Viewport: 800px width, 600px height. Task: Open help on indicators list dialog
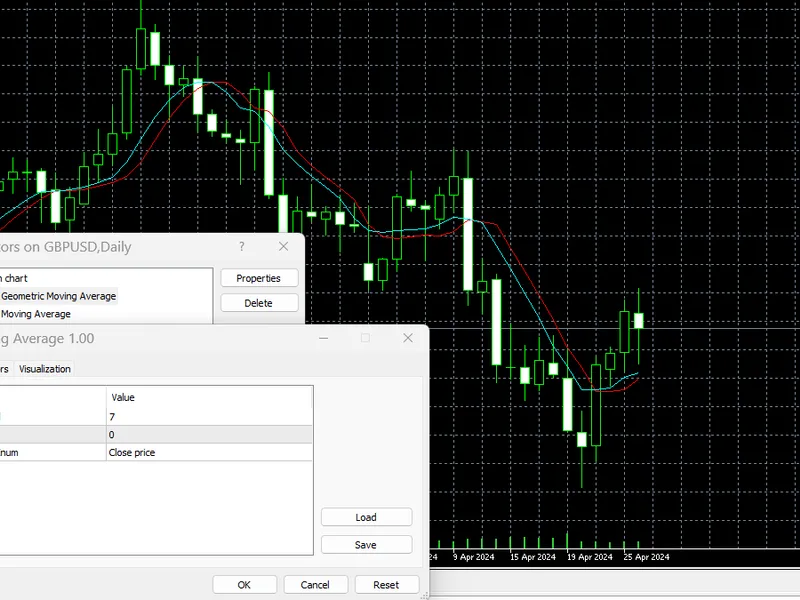(242, 246)
